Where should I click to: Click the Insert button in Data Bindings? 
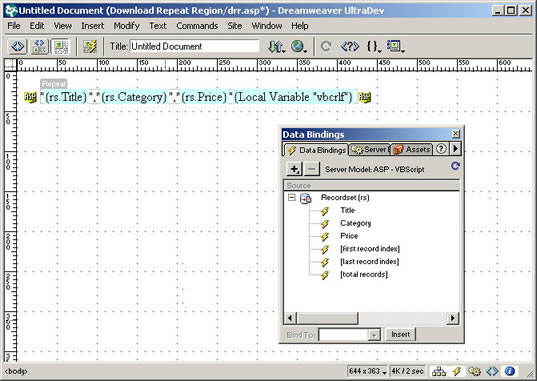(400, 334)
